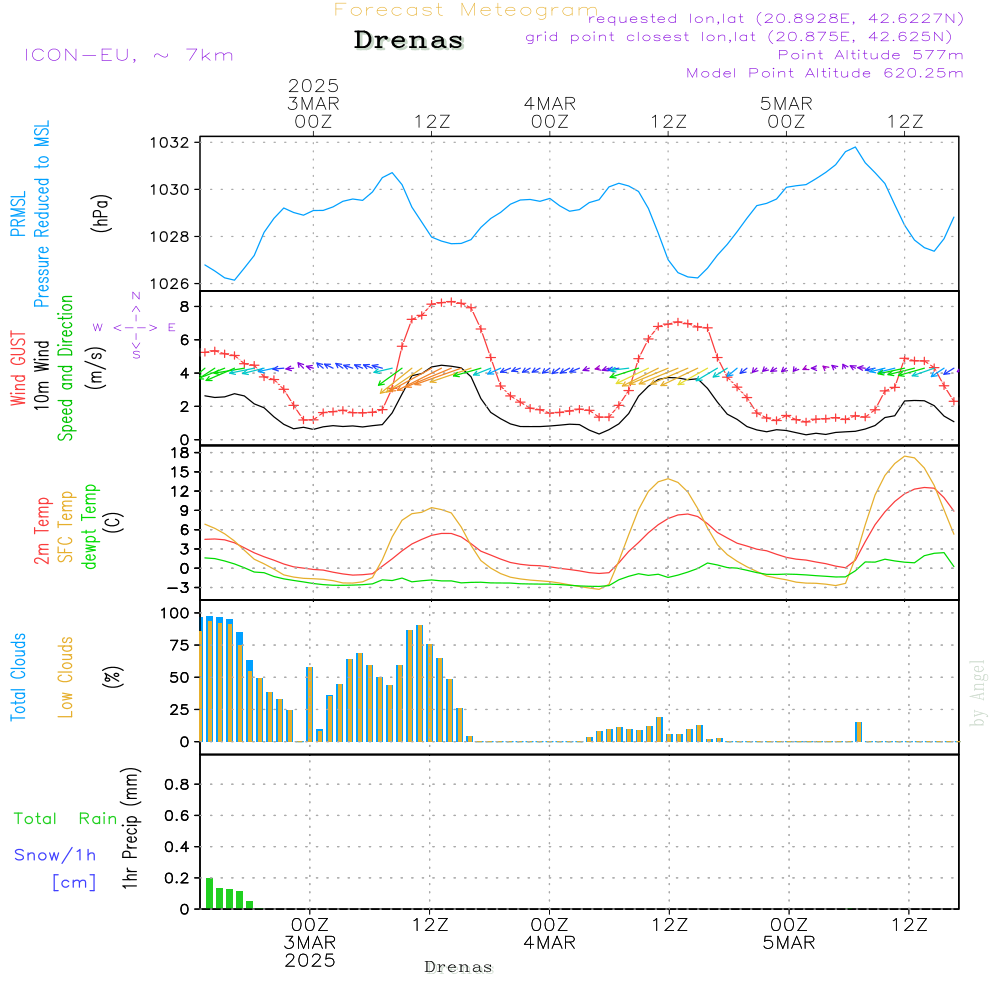The image size is (1000, 1000).
Task: Click the top '4MAR 00Z' time label
Action: point(550,112)
